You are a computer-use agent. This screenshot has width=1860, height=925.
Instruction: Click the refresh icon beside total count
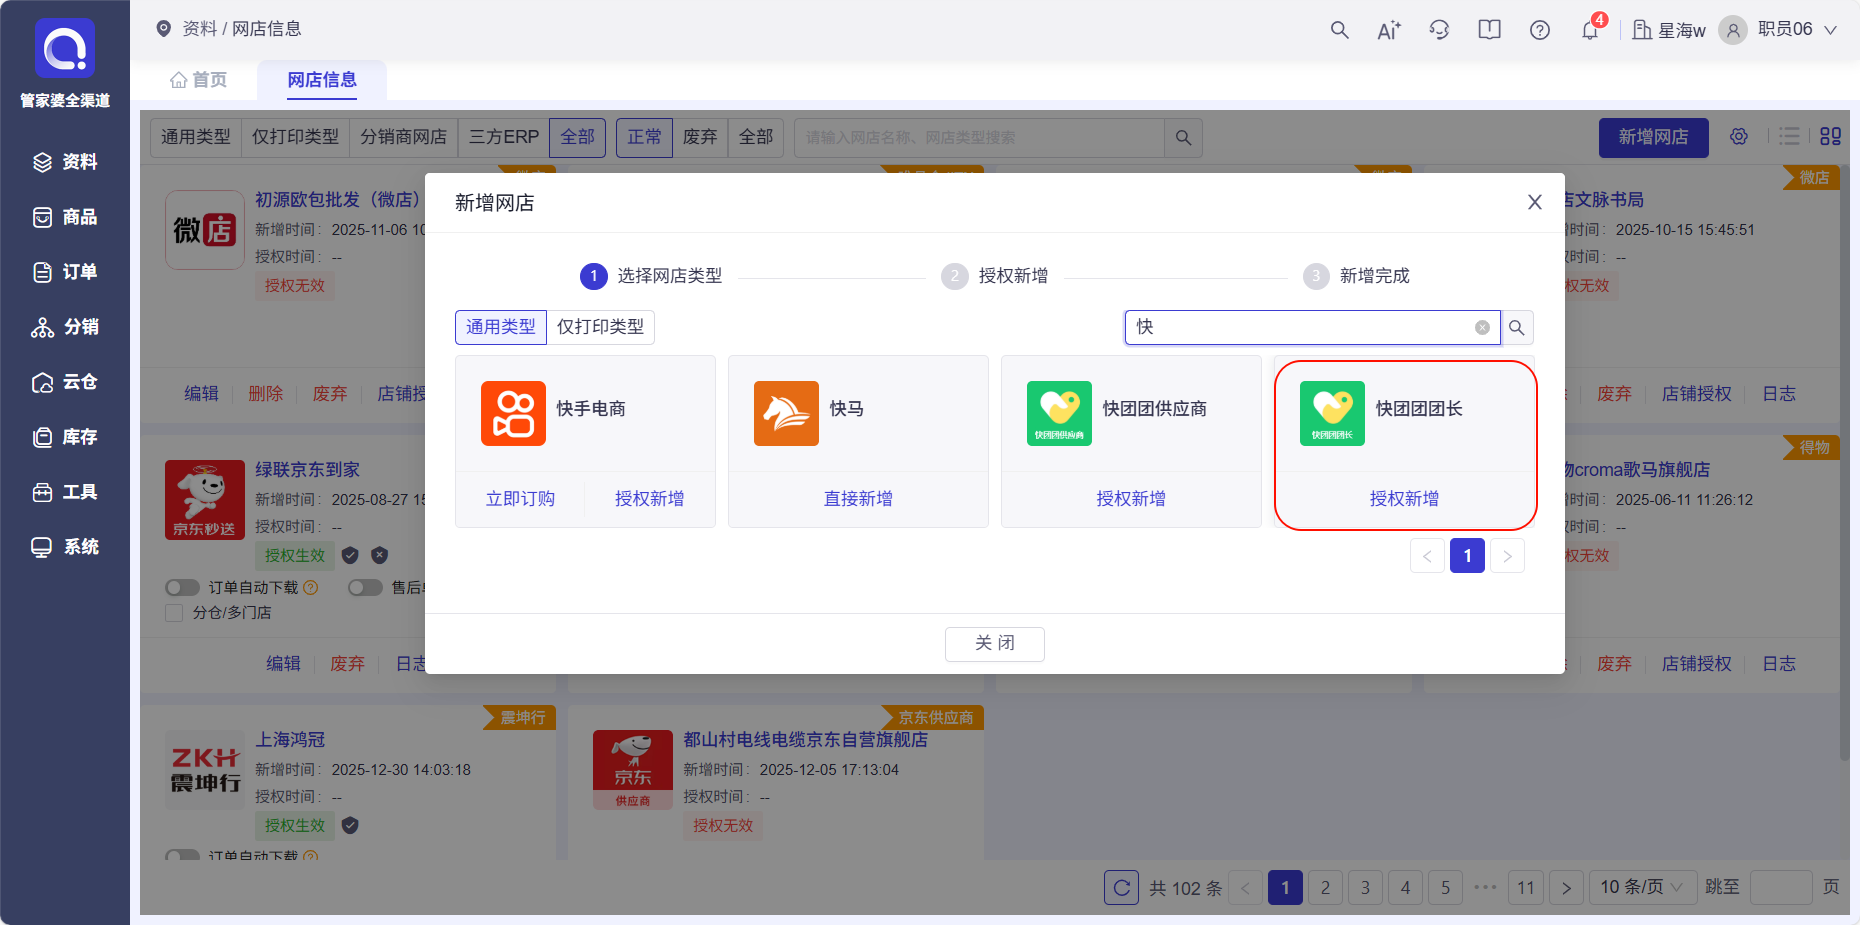(1121, 887)
